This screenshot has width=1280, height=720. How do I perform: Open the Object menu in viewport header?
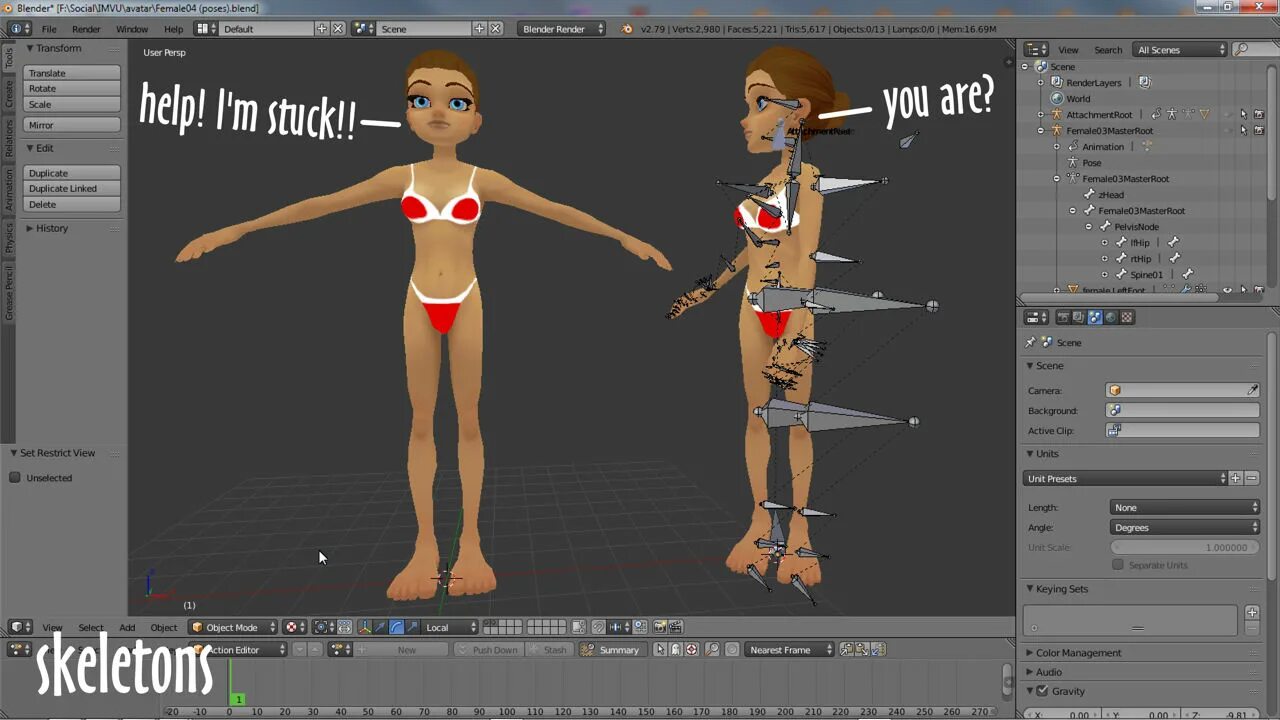163,627
